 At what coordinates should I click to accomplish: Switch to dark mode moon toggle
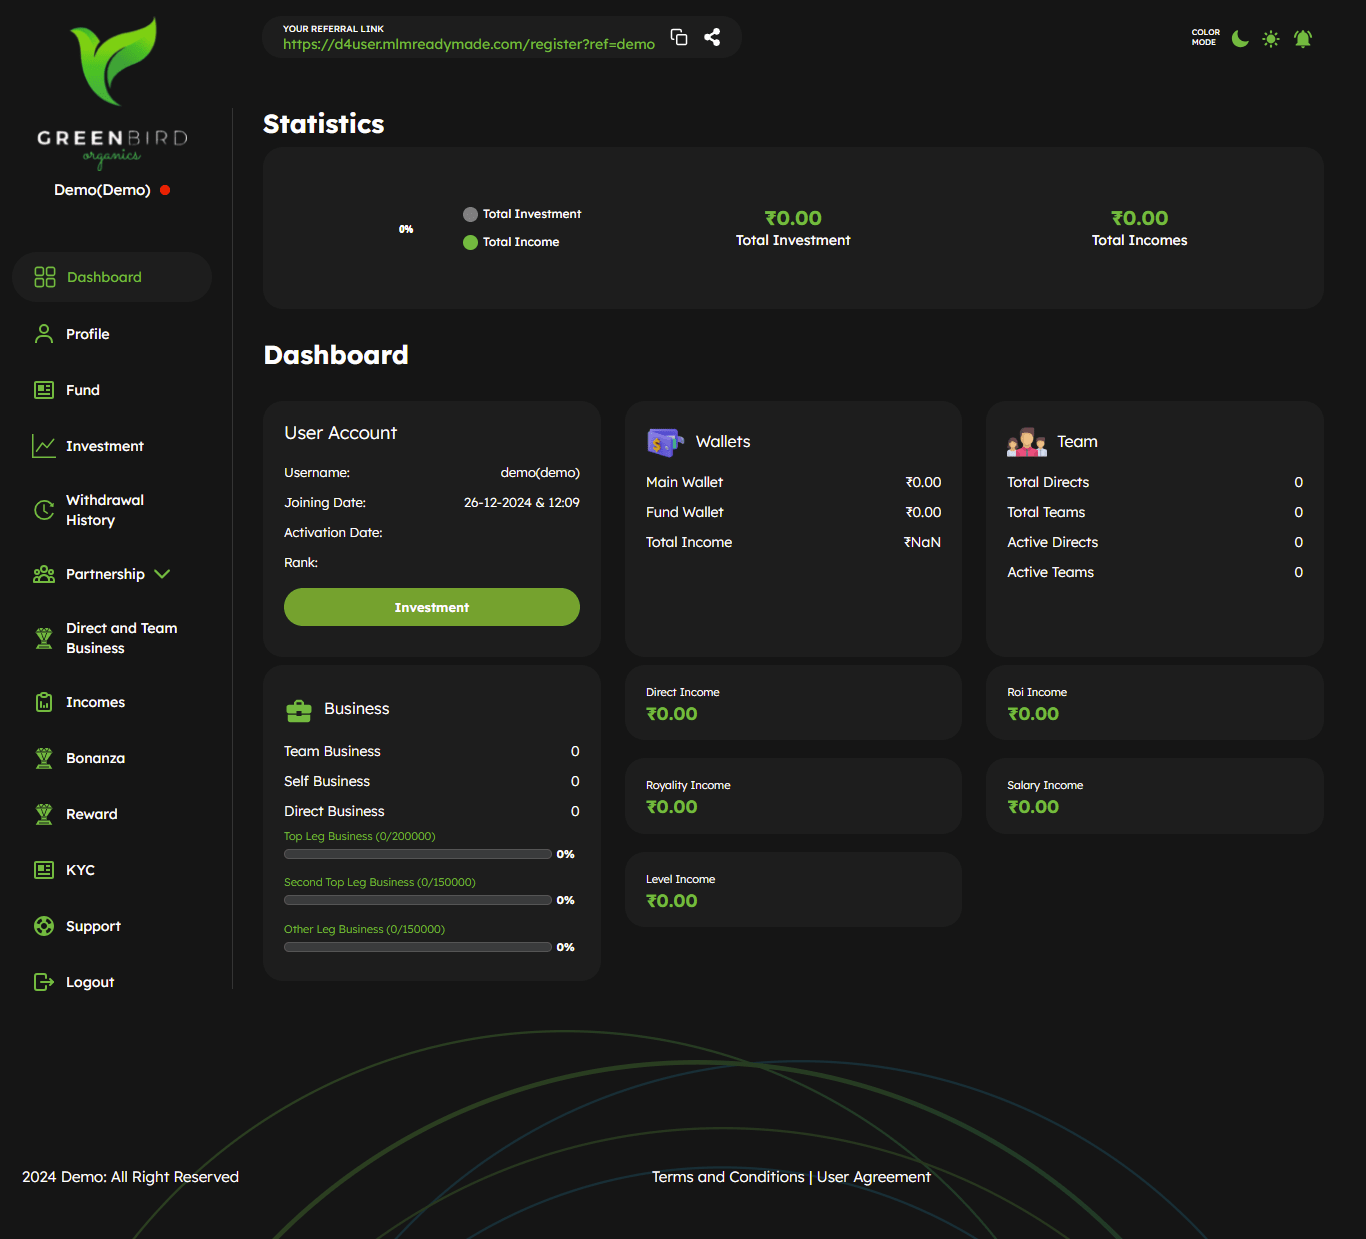(x=1240, y=39)
